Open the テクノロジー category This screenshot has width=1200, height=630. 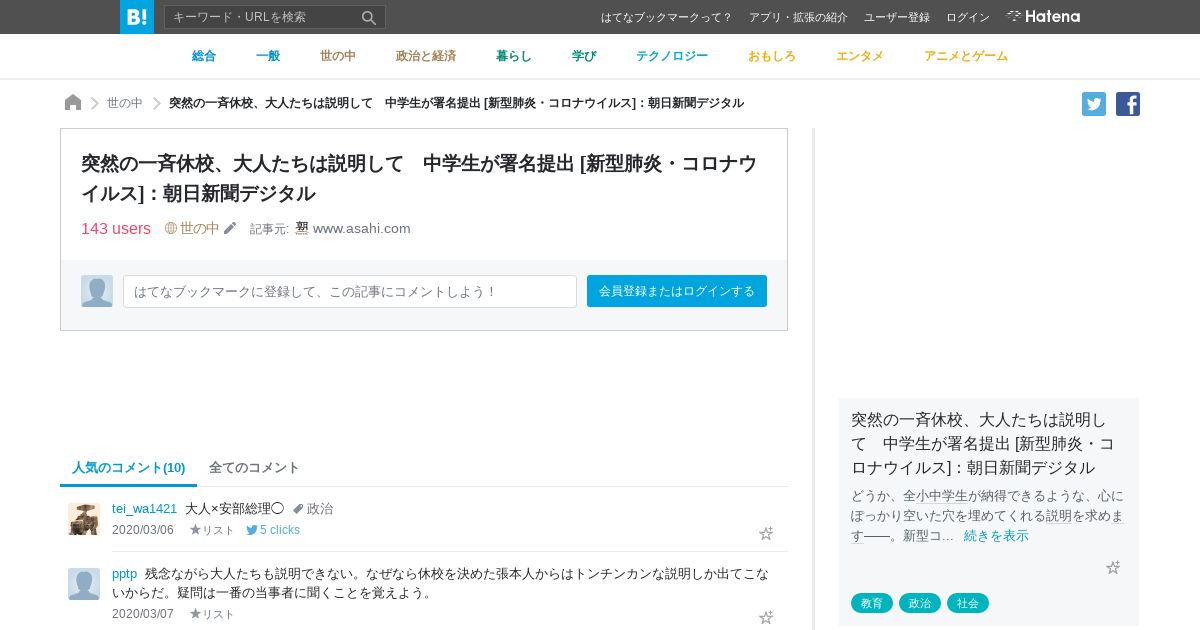[x=672, y=56]
